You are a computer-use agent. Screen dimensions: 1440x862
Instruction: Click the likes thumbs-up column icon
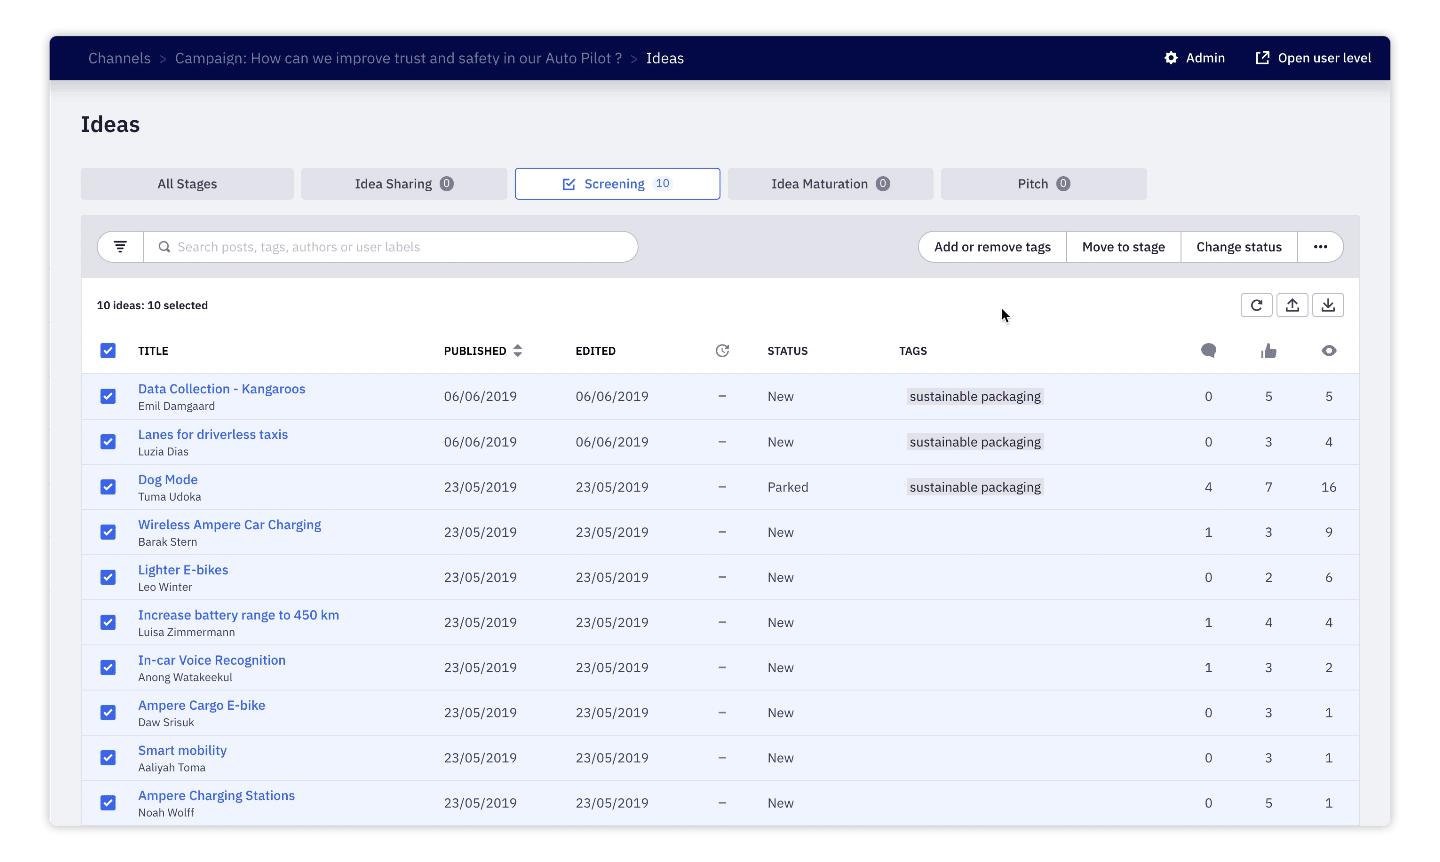point(1268,351)
